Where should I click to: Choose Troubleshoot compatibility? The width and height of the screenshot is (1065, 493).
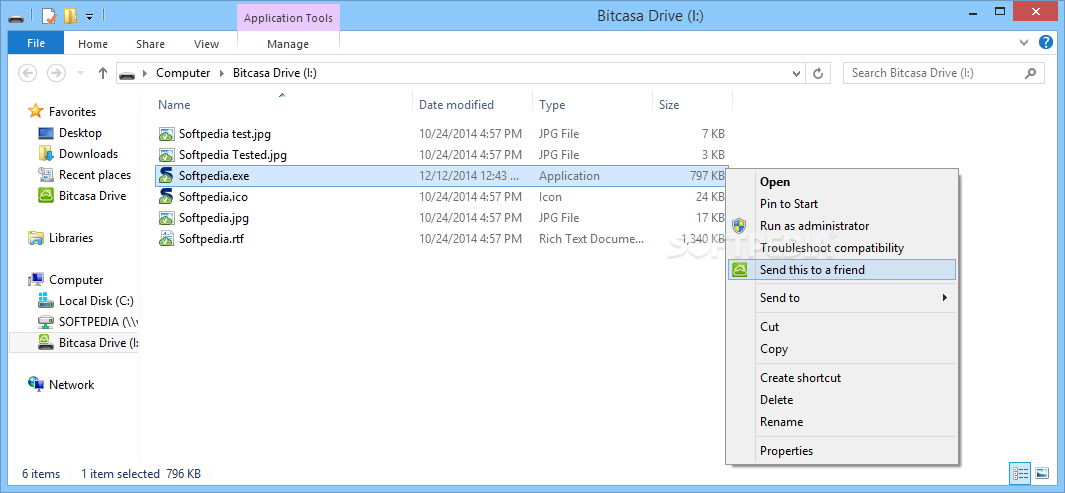tap(832, 248)
